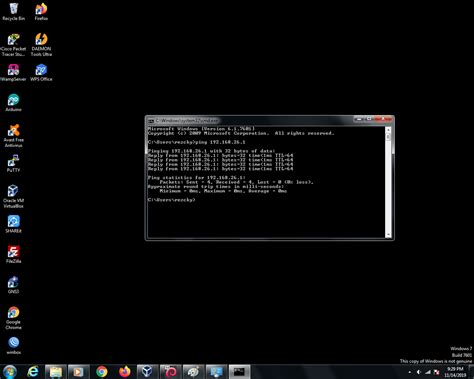Image resolution: width=474 pixels, height=379 pixels.
Task: Click the 'Packets: Sent = 4' line
Action: click(x=236, y=182)
